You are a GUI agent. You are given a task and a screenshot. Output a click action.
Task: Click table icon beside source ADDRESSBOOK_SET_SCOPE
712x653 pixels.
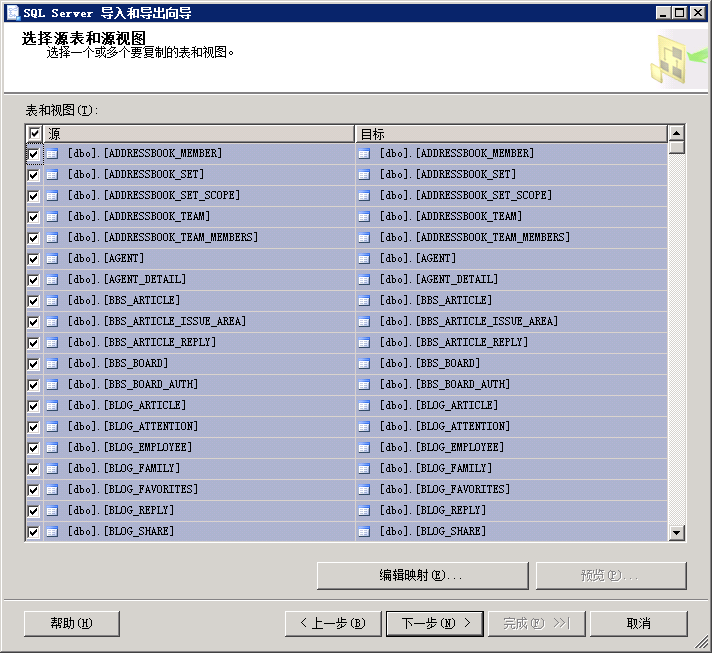click(52, 196)
